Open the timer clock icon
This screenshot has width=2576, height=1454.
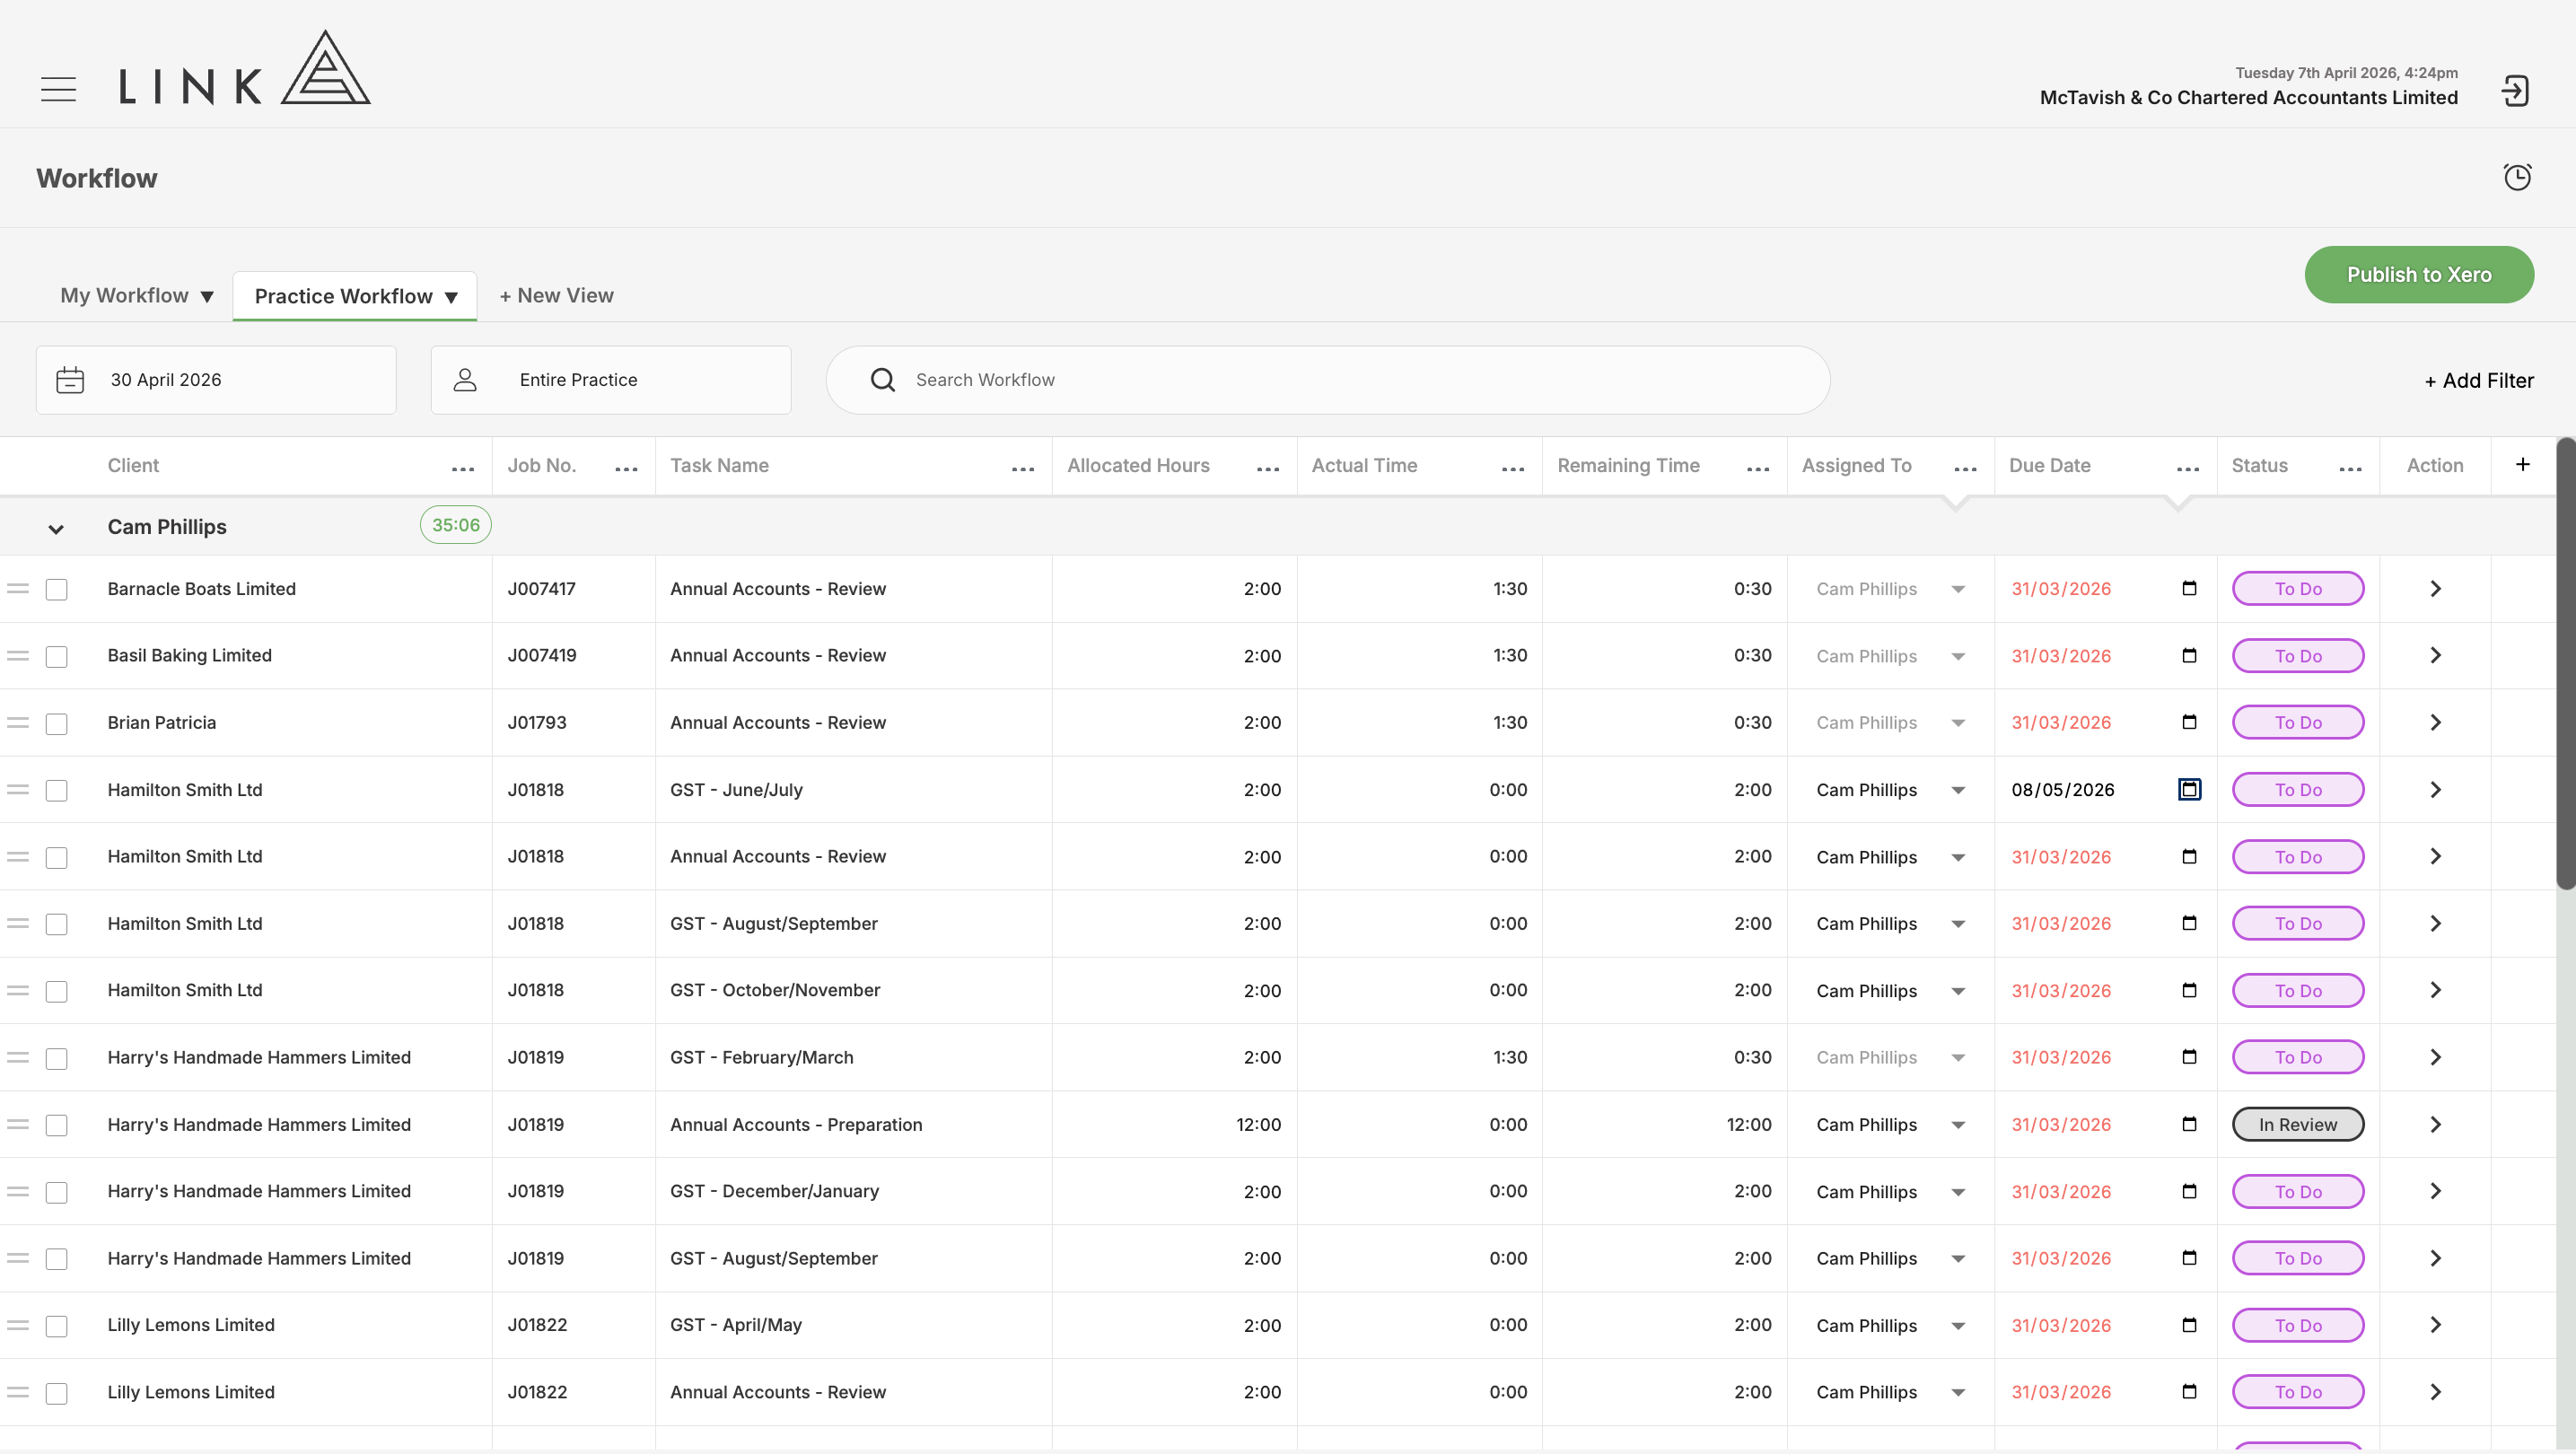(2517, 177)
